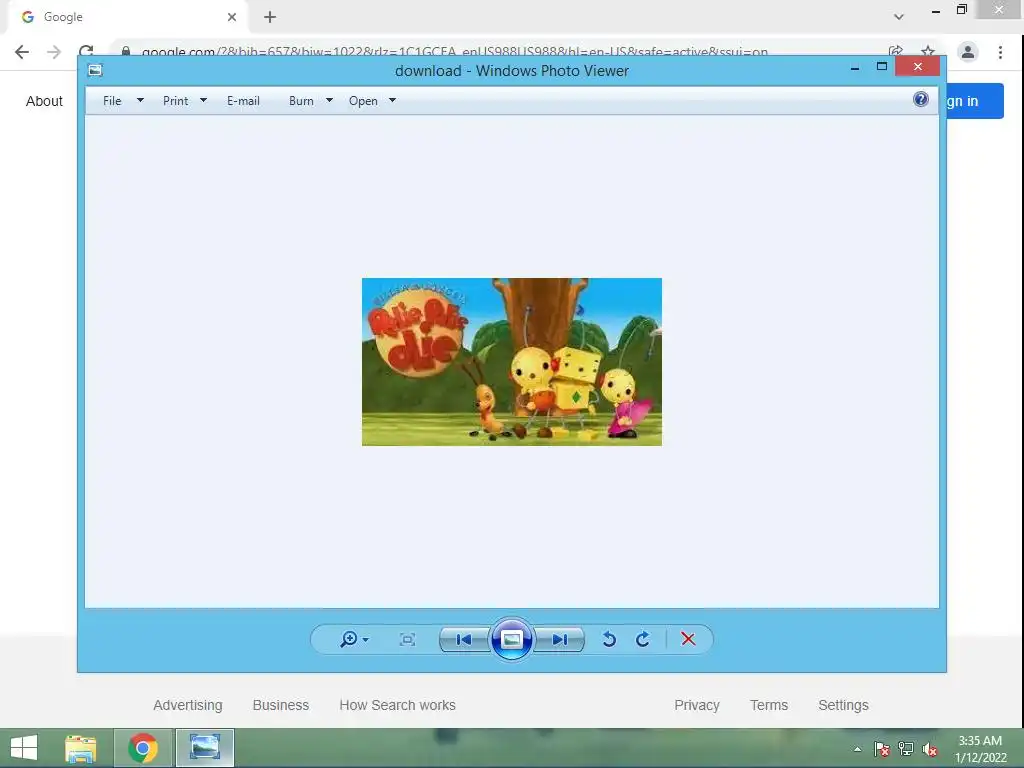Open the Burn menu
Image resolution: width=1024 pixels, height=768 pixels.
coord(301,101)
